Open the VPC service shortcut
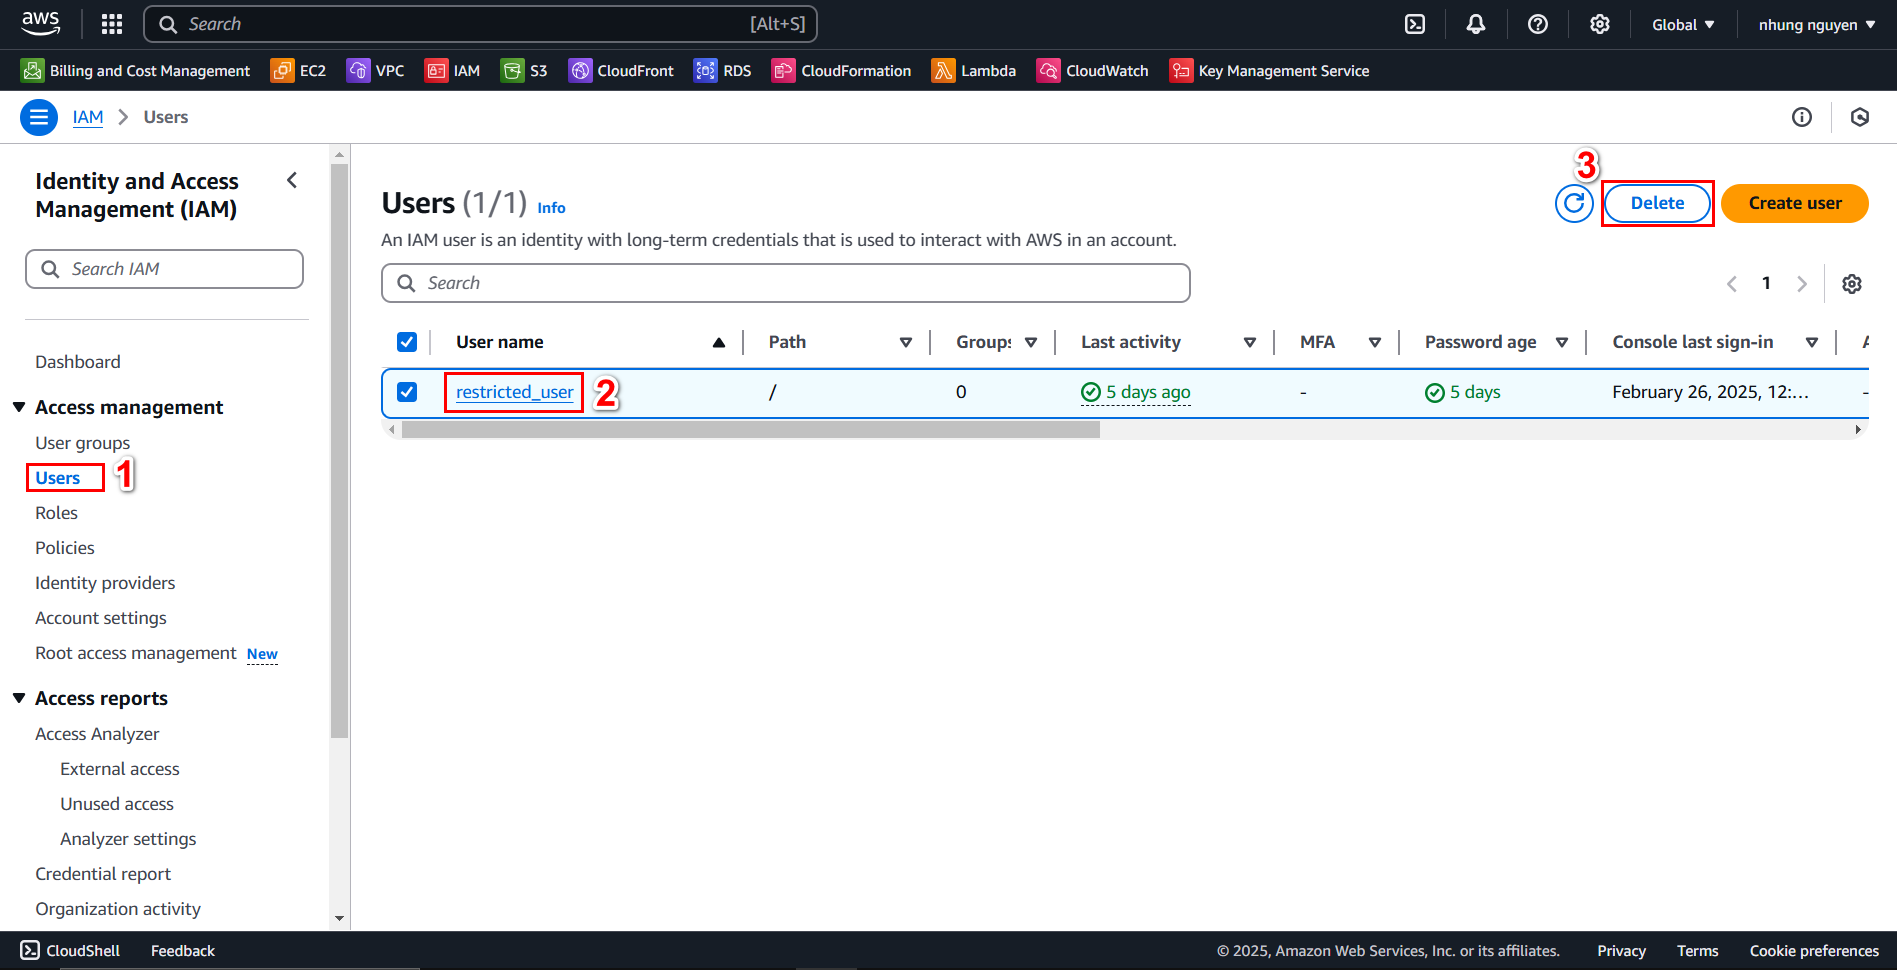The image size is (1897, 970). [x=376, y=71]
